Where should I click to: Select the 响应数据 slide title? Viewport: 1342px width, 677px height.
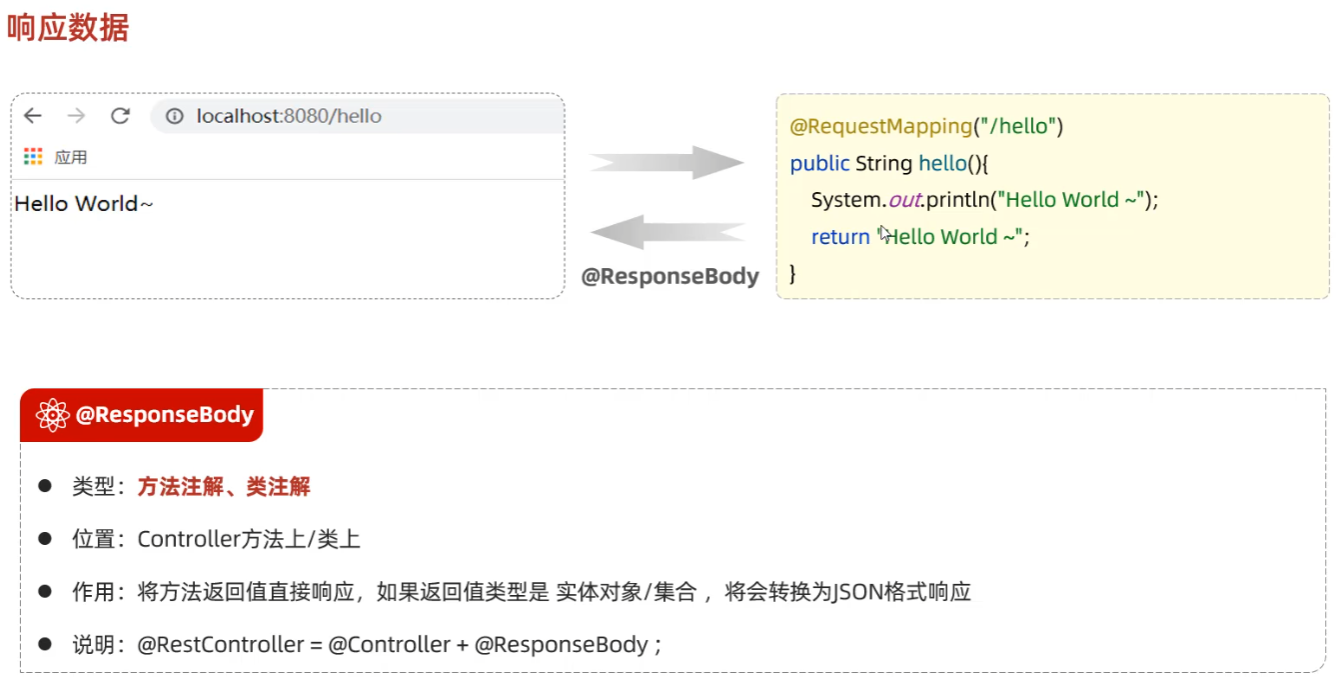[x=68, y=27]
